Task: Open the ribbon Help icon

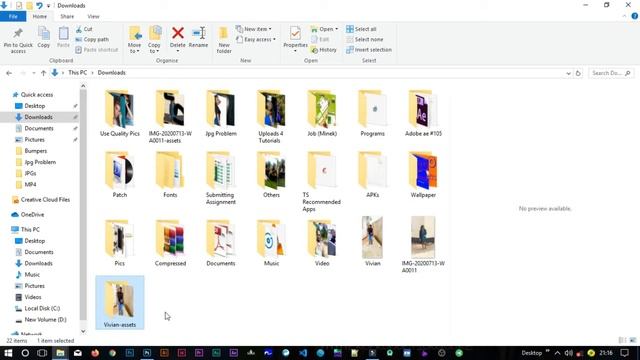Action: (635, 16)
